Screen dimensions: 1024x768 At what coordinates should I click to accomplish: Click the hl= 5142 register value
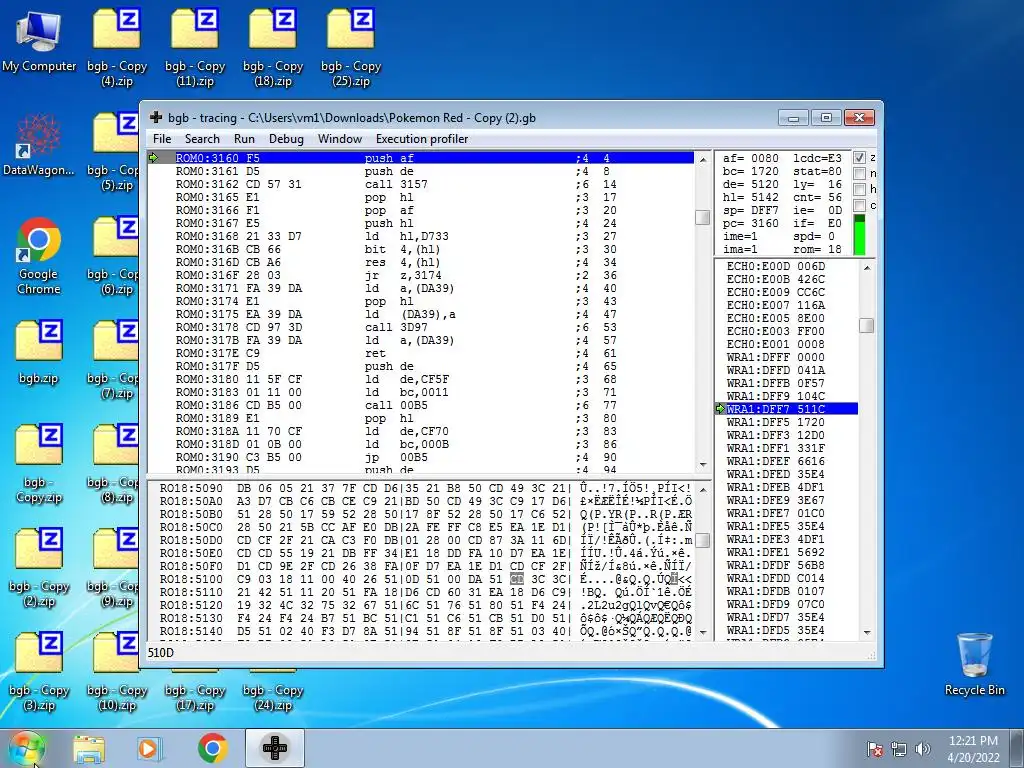click(x=750, y=197)
